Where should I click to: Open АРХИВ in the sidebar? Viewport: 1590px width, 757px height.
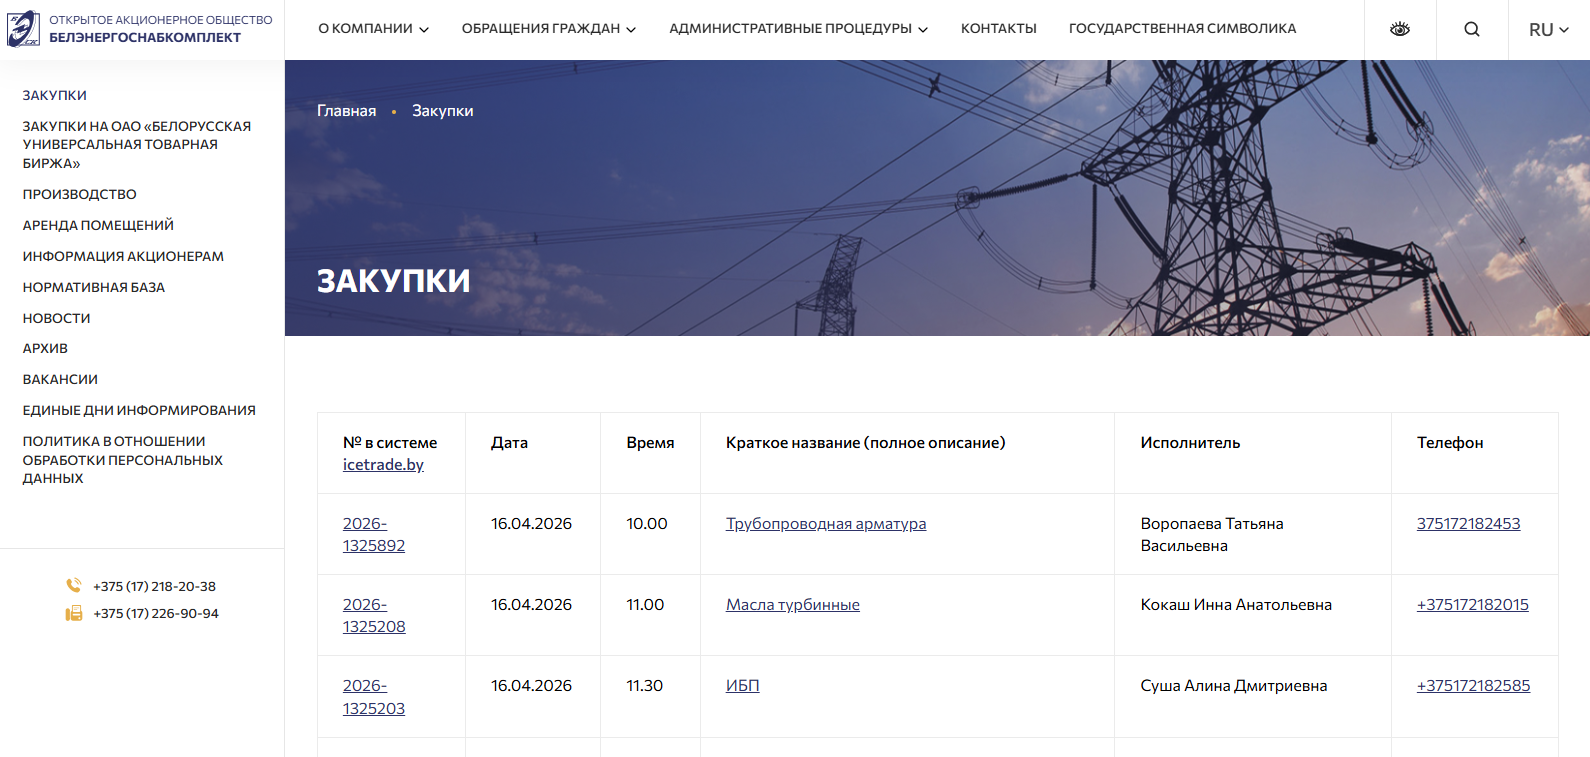coord(45,348)
